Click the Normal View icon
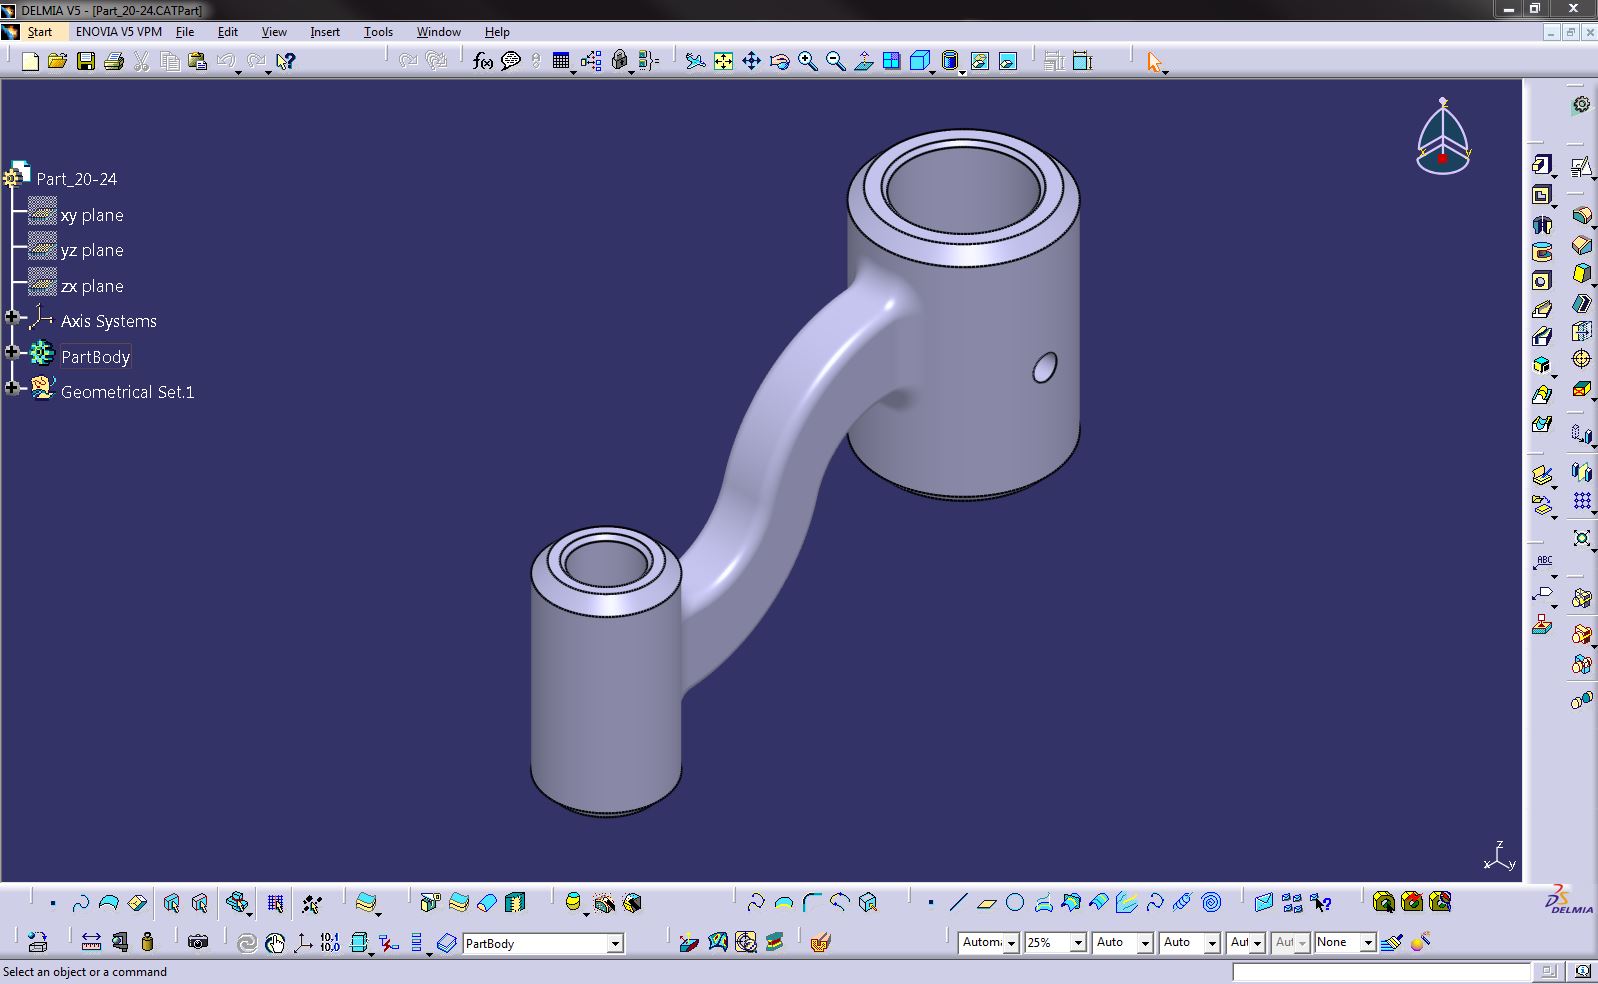 [x=863, y=61]
